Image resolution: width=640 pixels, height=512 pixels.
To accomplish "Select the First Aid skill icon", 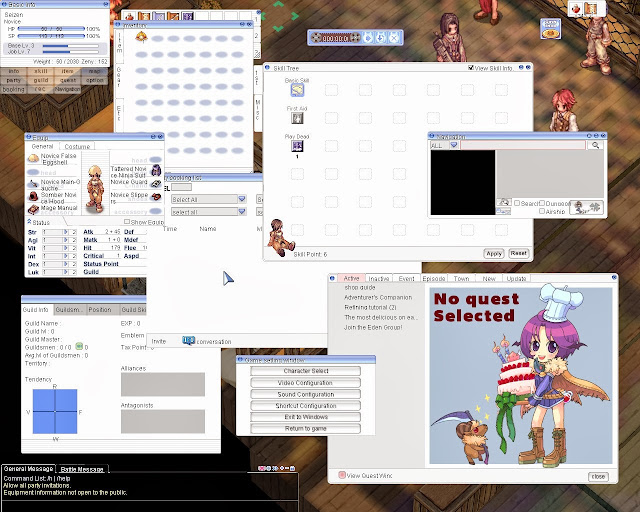I will pos(297,118).
